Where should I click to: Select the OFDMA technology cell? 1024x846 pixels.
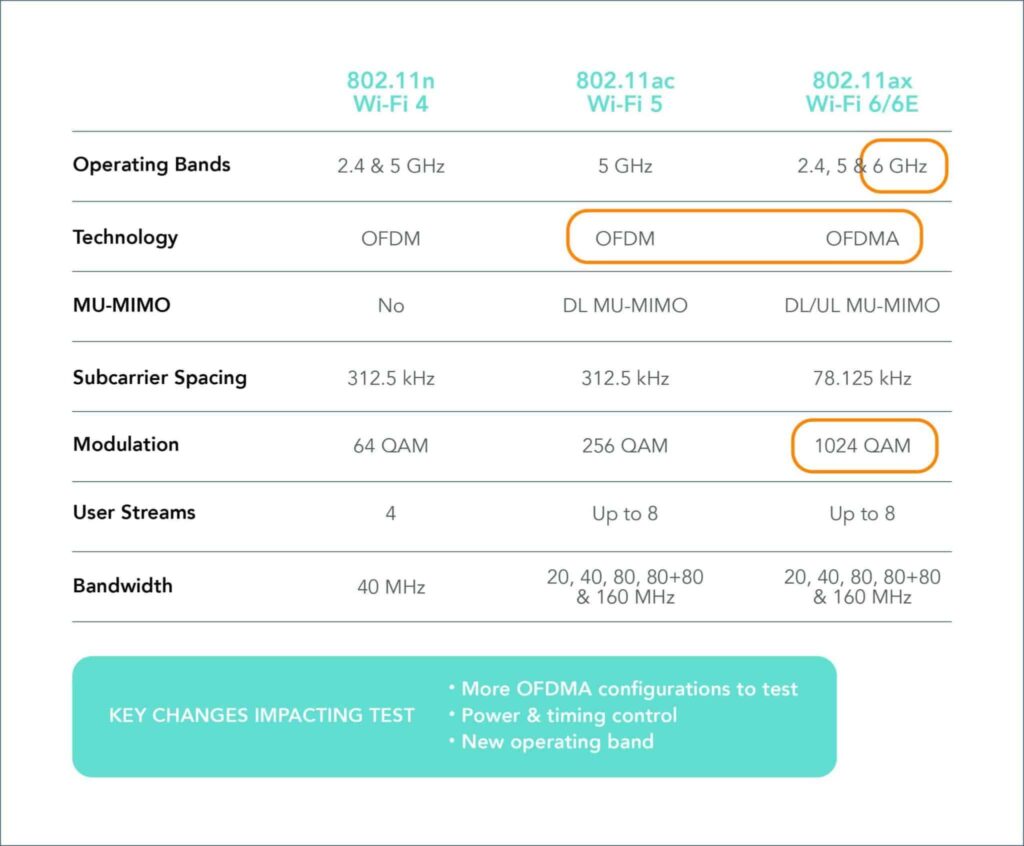pyautogui.click(x=862, y=238)
